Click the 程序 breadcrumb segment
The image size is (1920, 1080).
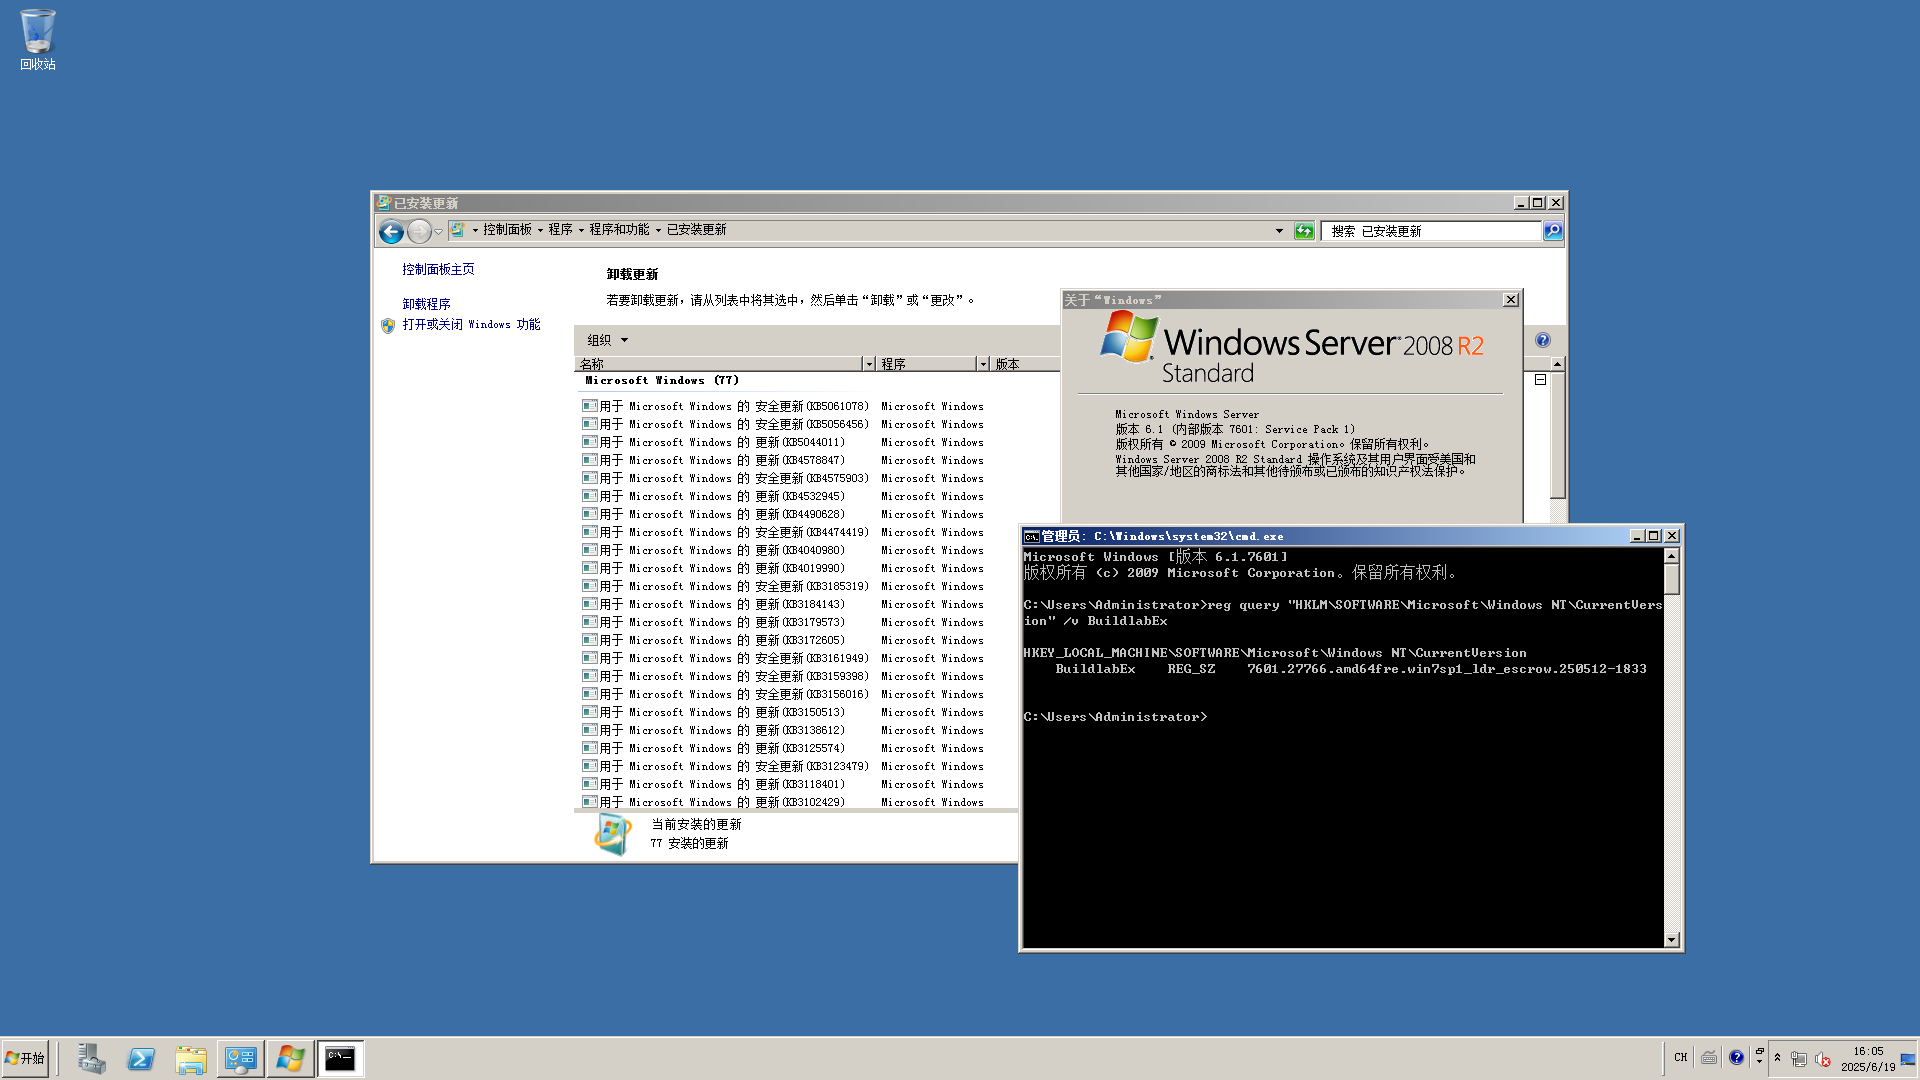tap(560, 230)
